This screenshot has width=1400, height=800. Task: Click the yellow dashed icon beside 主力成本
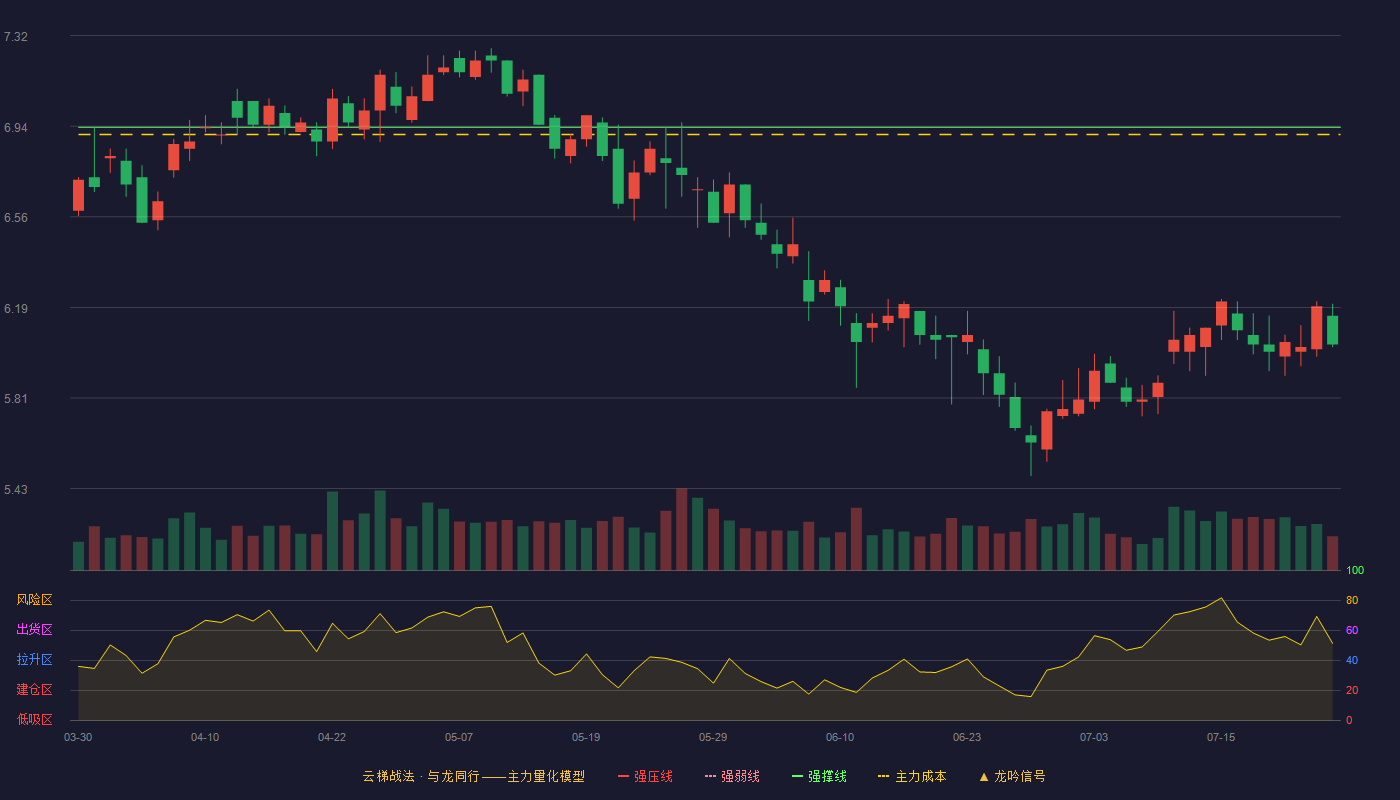pos(883,776)
